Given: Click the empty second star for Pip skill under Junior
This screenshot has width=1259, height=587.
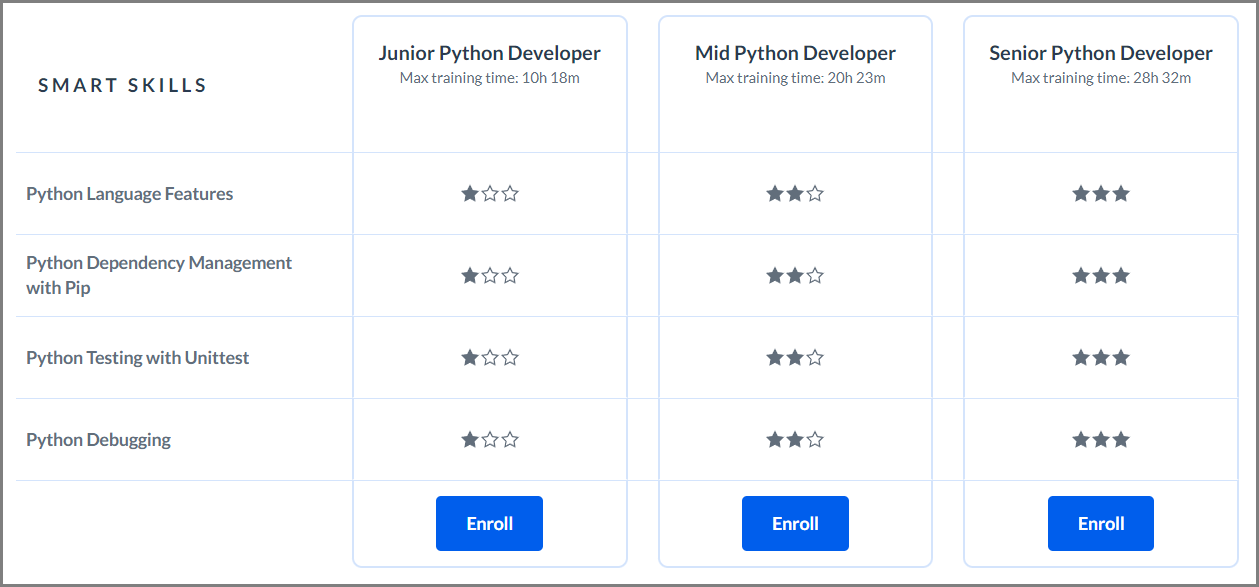Looking at the screenshot, I should pos(490,275).
